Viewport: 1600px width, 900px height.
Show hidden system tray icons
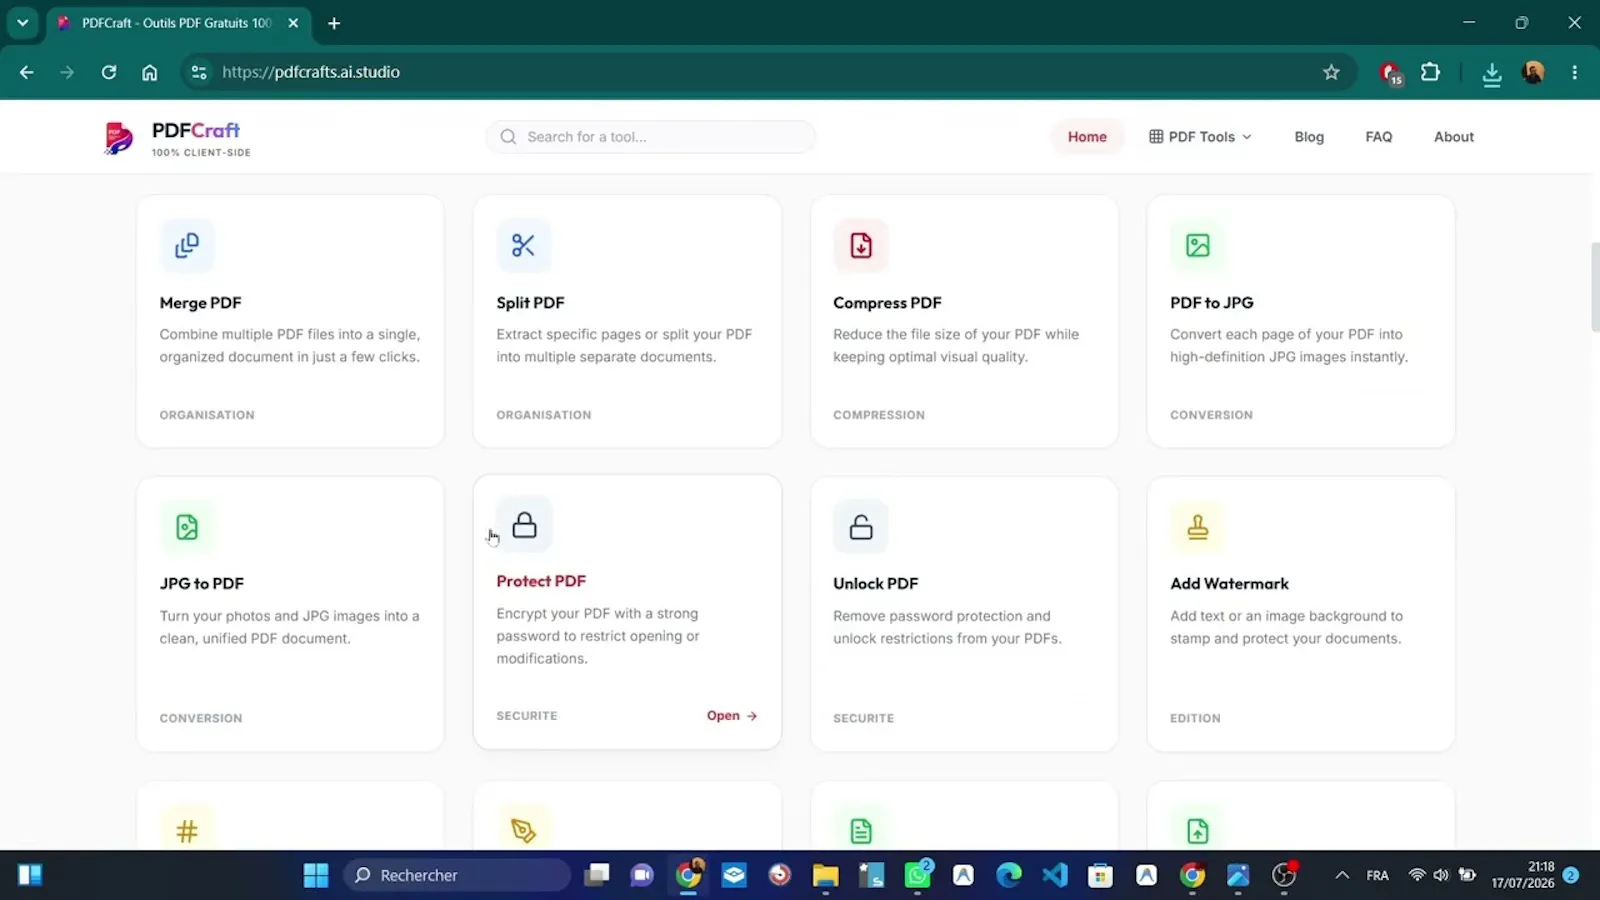coord(1342,875)
